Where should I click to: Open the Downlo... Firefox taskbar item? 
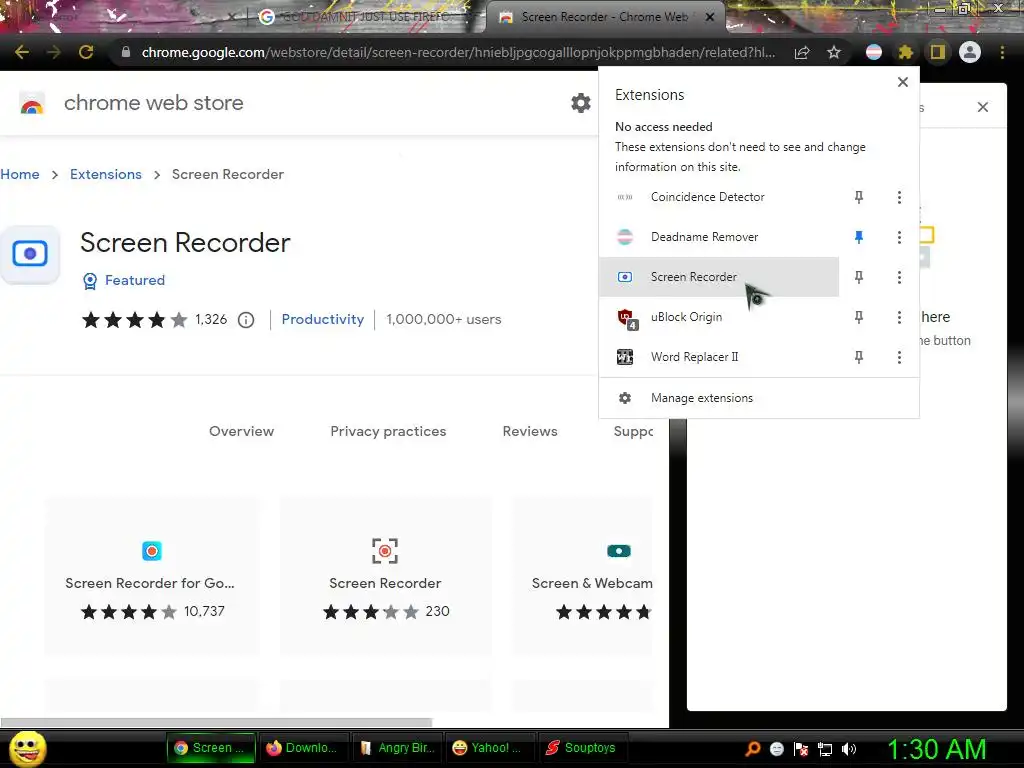click(x=302, y=748)
